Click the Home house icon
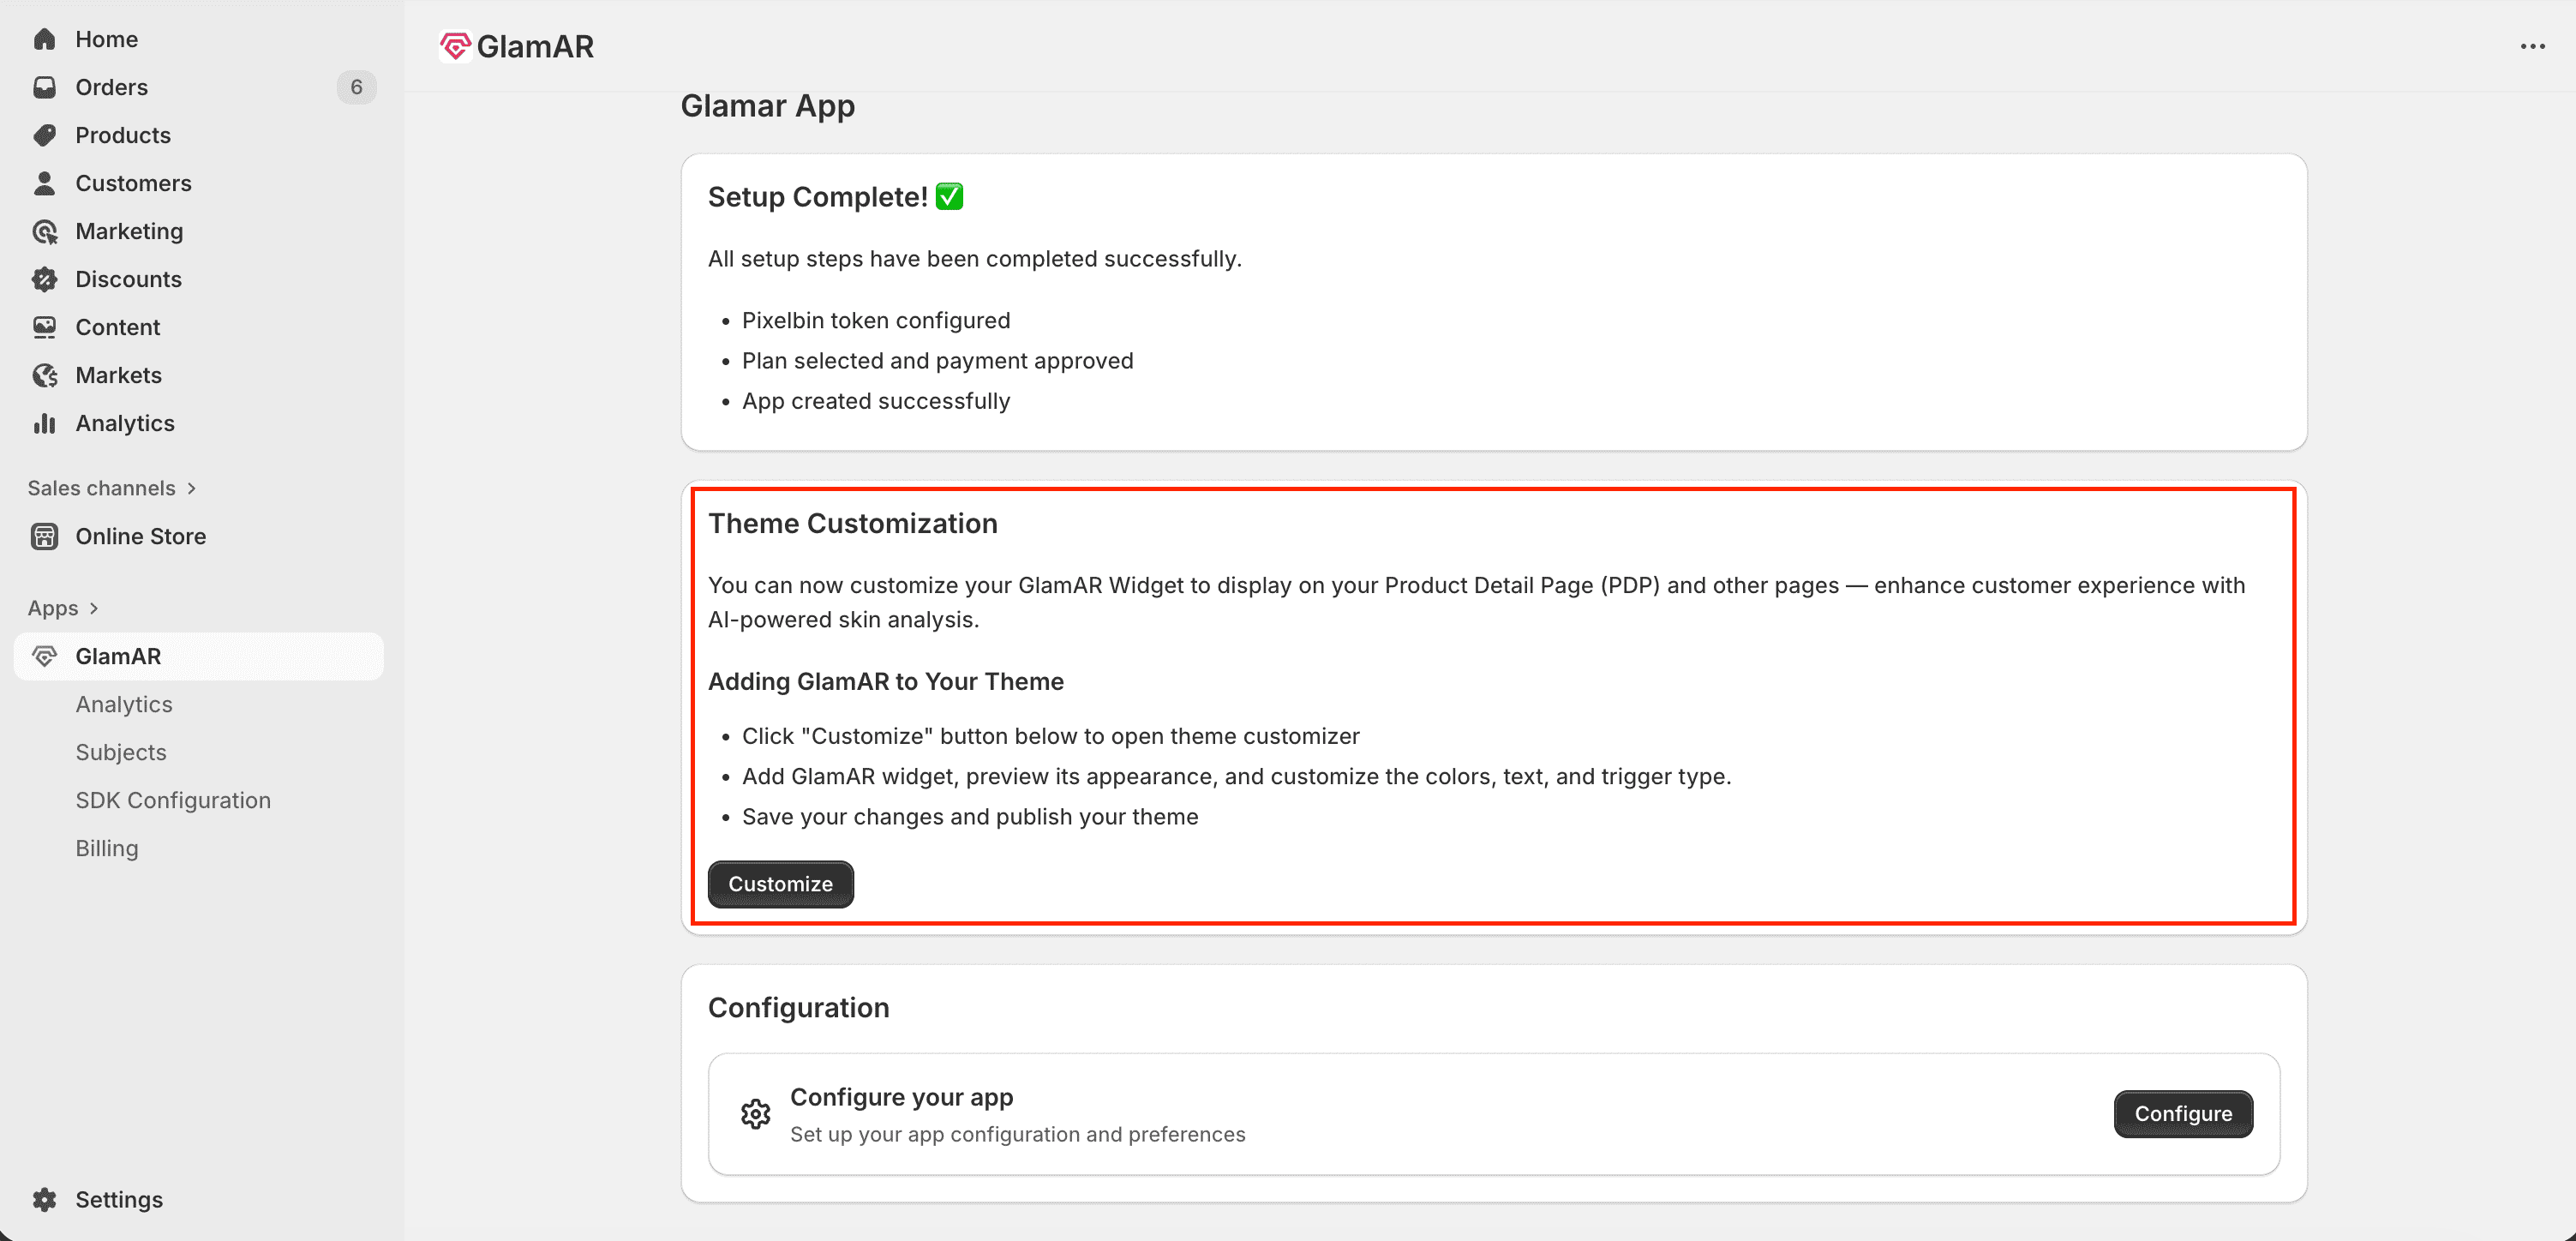The image size is (2576, 1241). 44,39
